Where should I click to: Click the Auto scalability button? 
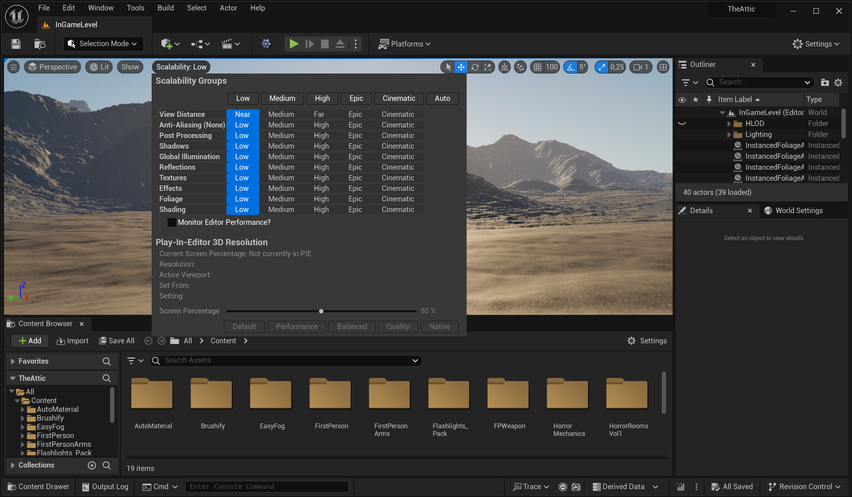pyautogui.click(x=442, y=98)
